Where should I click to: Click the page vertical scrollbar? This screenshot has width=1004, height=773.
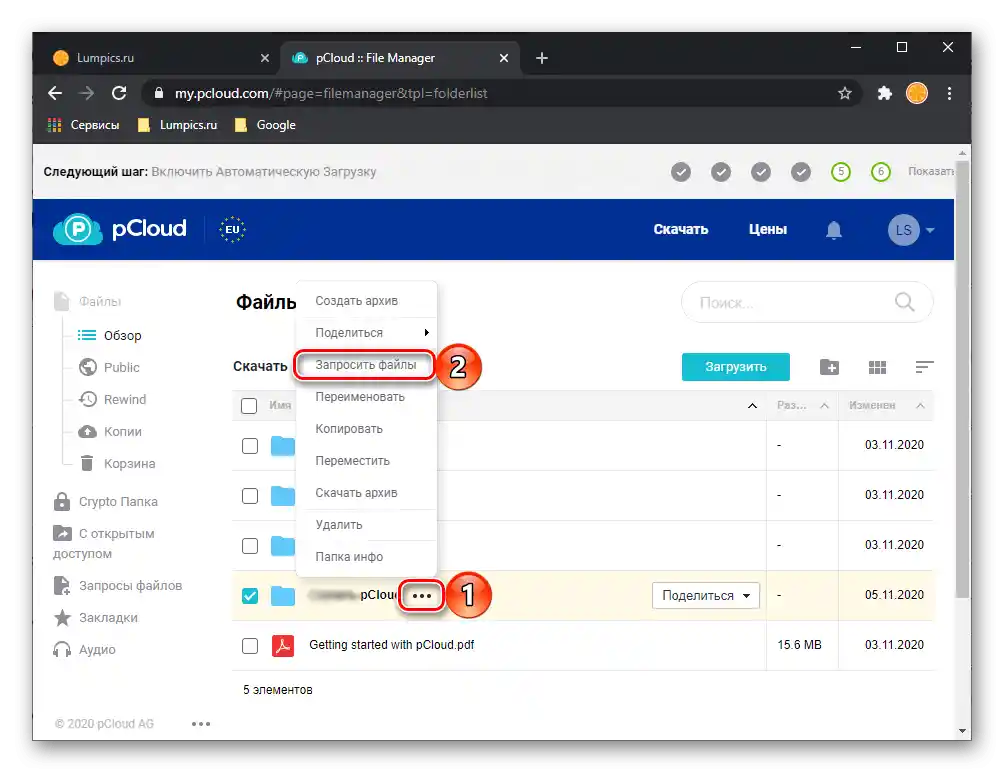tap(962, 378)
